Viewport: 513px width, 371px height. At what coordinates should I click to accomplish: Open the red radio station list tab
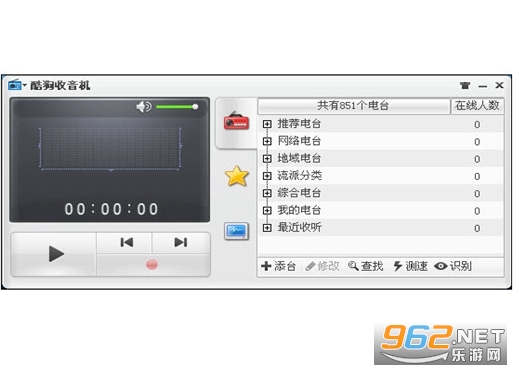236,122
